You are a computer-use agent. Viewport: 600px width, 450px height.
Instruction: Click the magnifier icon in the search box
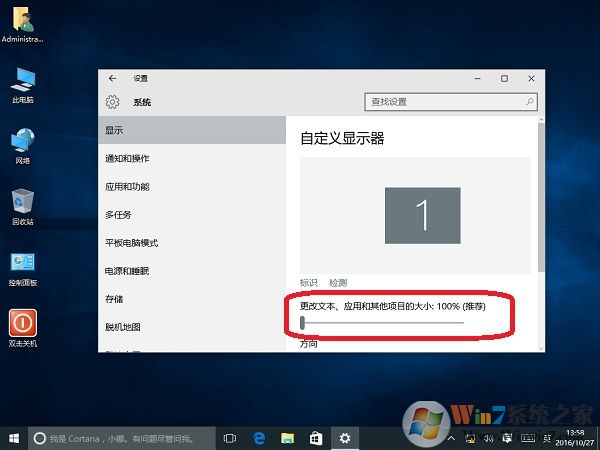530,102
